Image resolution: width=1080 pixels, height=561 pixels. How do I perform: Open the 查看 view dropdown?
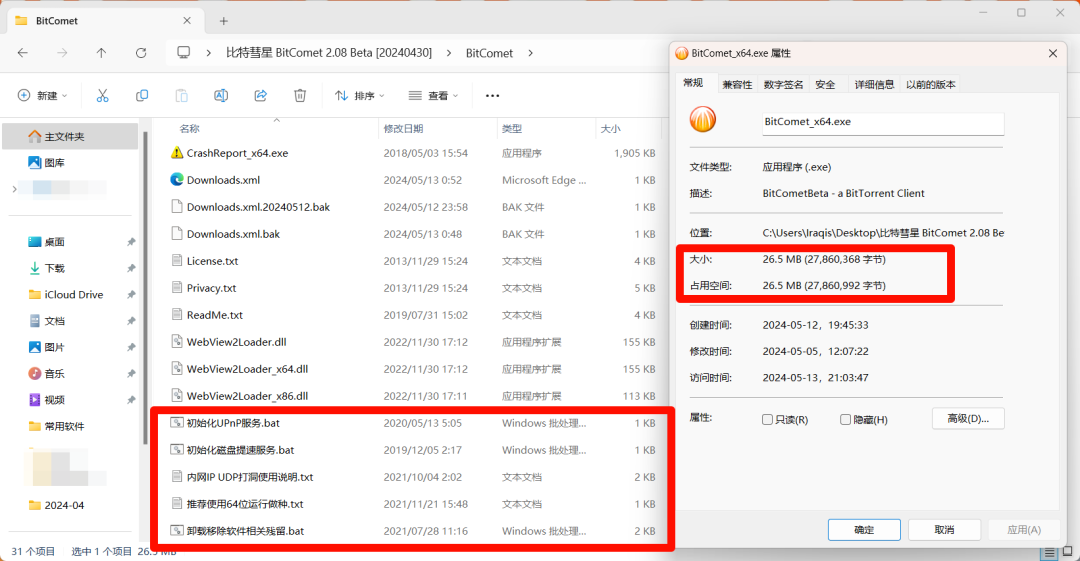[433, 96]
